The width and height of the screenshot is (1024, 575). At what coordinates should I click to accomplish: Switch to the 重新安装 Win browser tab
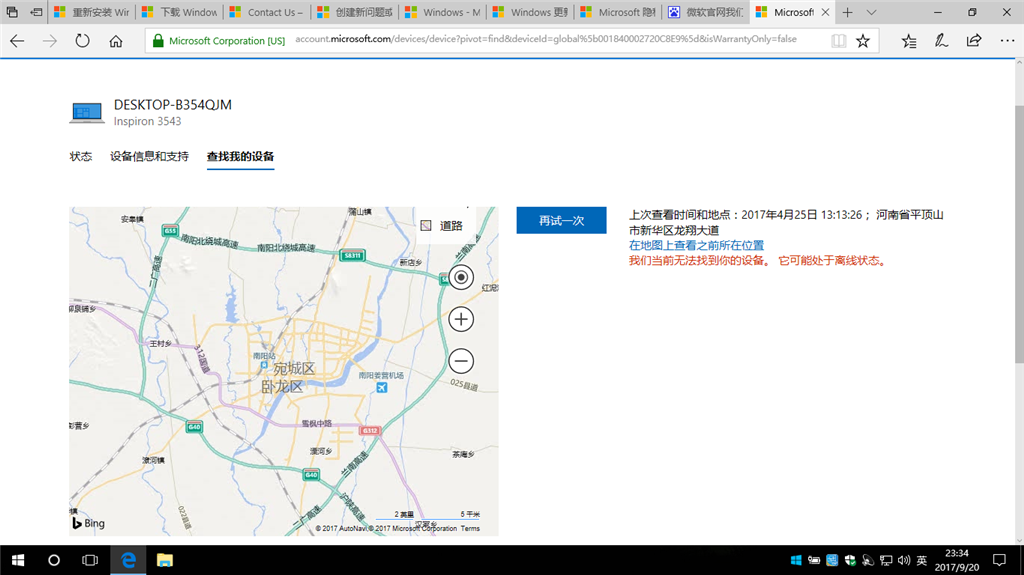(x=91, y=12)
